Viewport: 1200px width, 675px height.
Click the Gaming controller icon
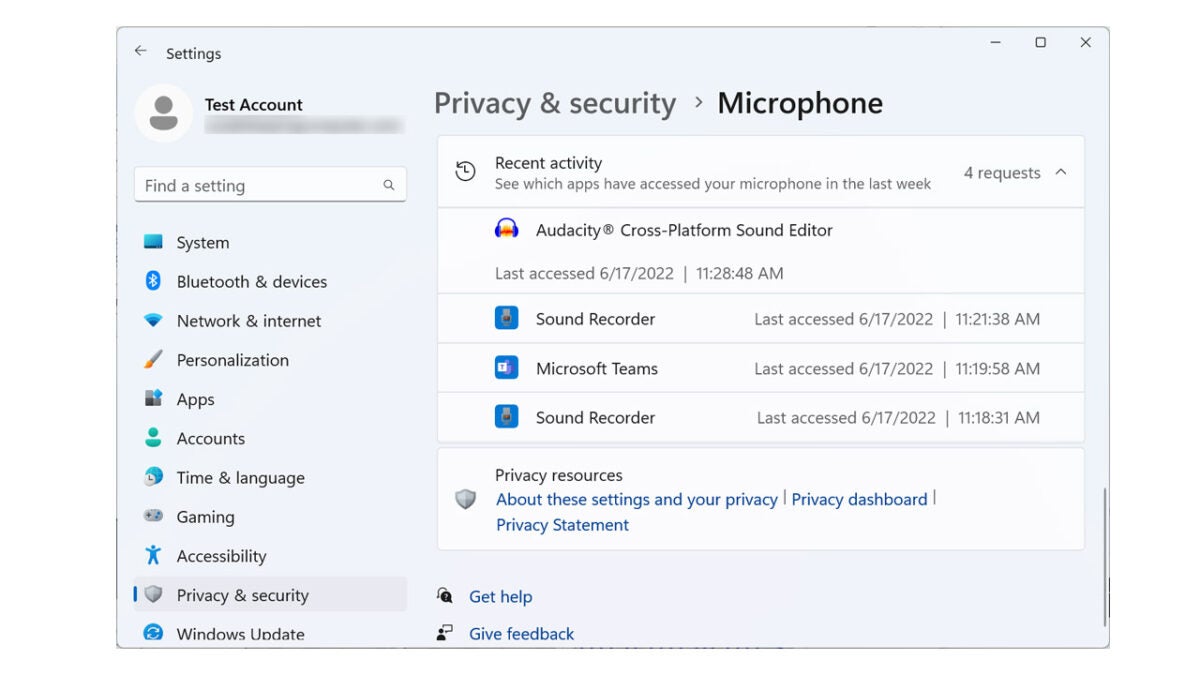pos(153,516)
